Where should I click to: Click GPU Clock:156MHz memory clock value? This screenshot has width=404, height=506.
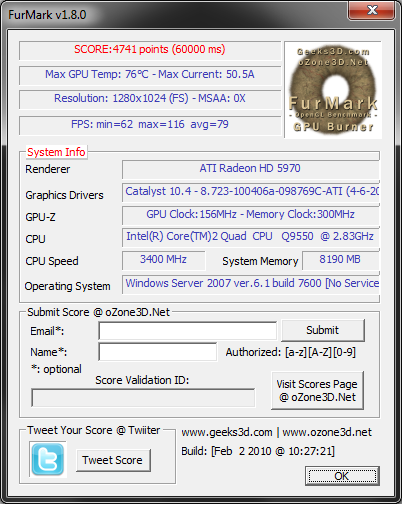(250, 214)
